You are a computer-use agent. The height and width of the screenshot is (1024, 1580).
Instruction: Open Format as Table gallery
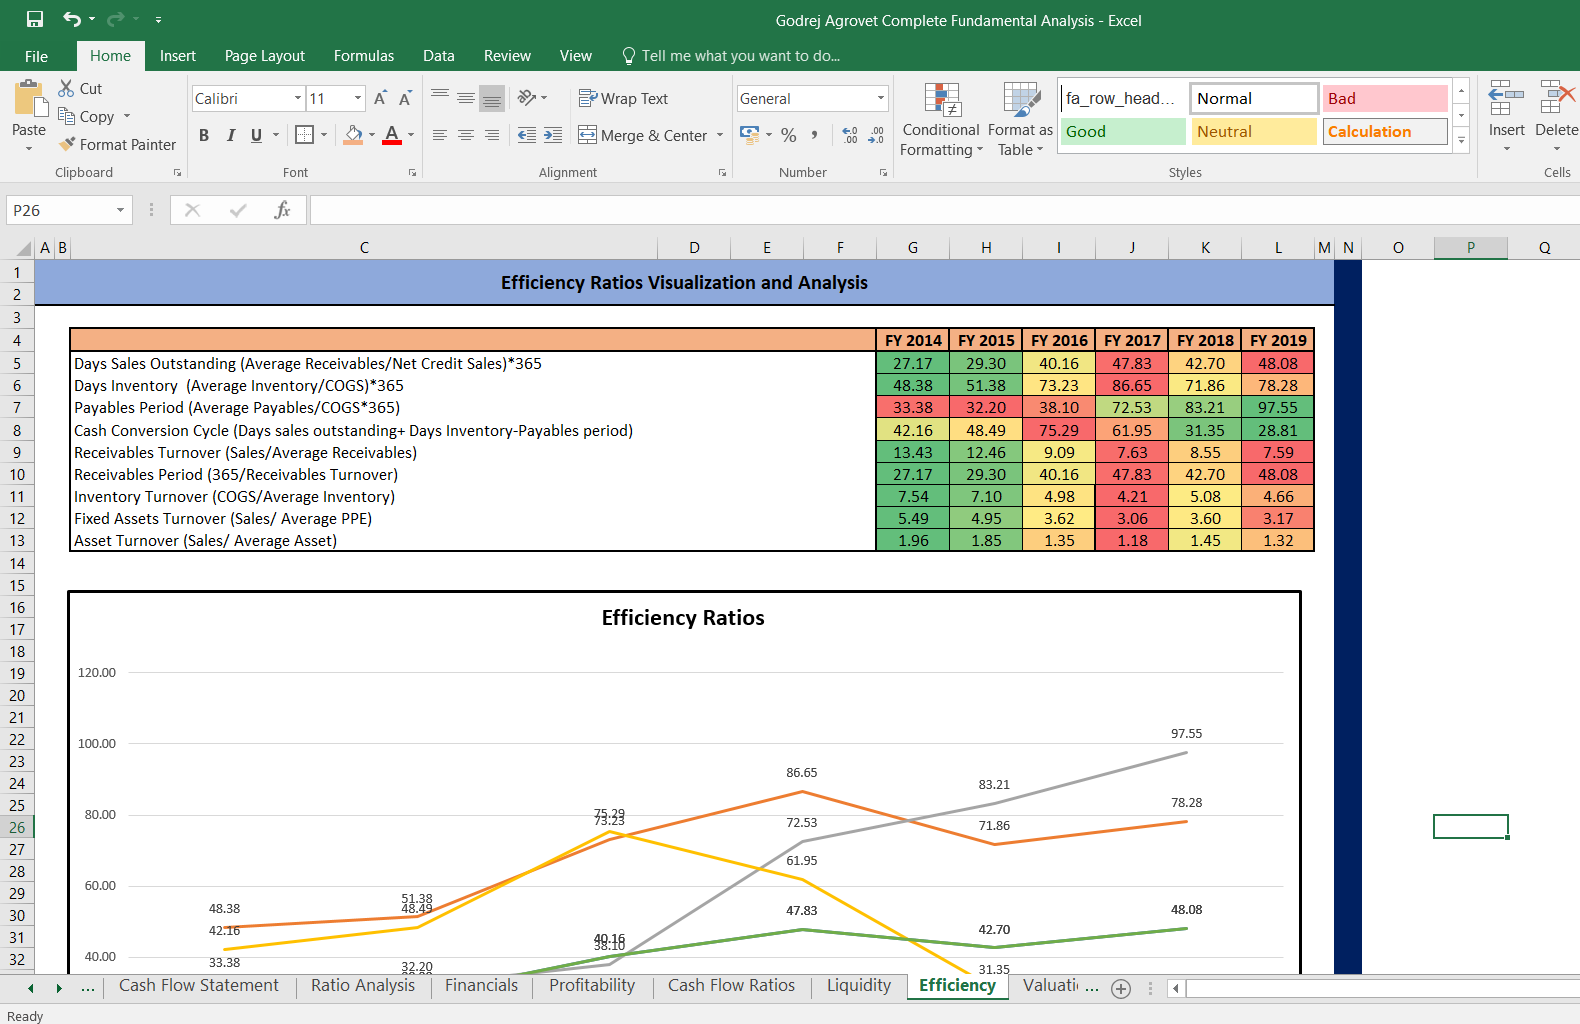click(x=1020, y=120)
